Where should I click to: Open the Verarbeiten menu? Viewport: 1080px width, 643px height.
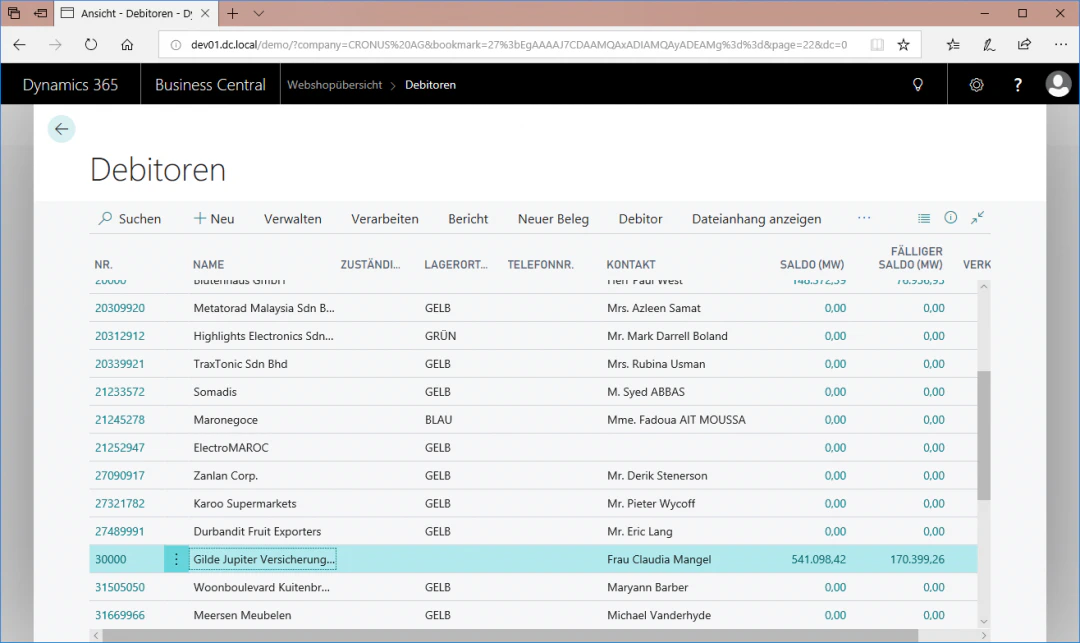point(384,219)
